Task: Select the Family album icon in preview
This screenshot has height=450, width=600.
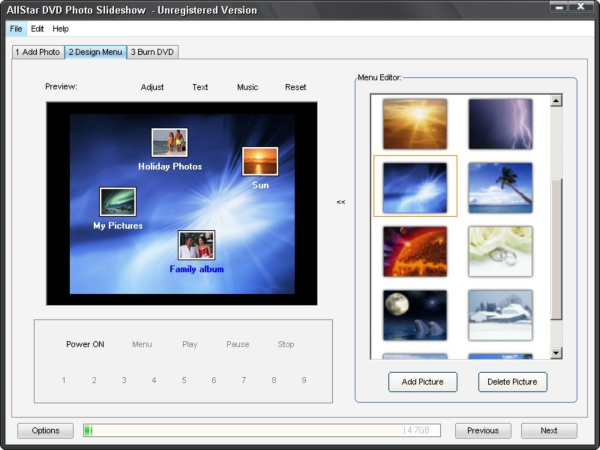Action: (196, 245)
